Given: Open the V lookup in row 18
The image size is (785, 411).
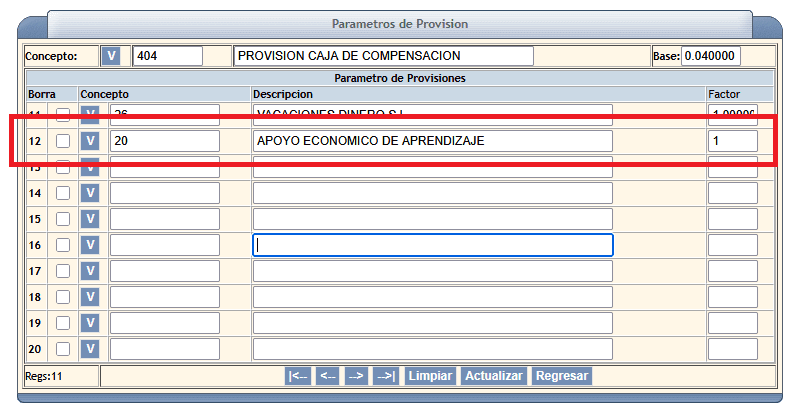Looking at the screenshot, I should [x=90, y=297].
